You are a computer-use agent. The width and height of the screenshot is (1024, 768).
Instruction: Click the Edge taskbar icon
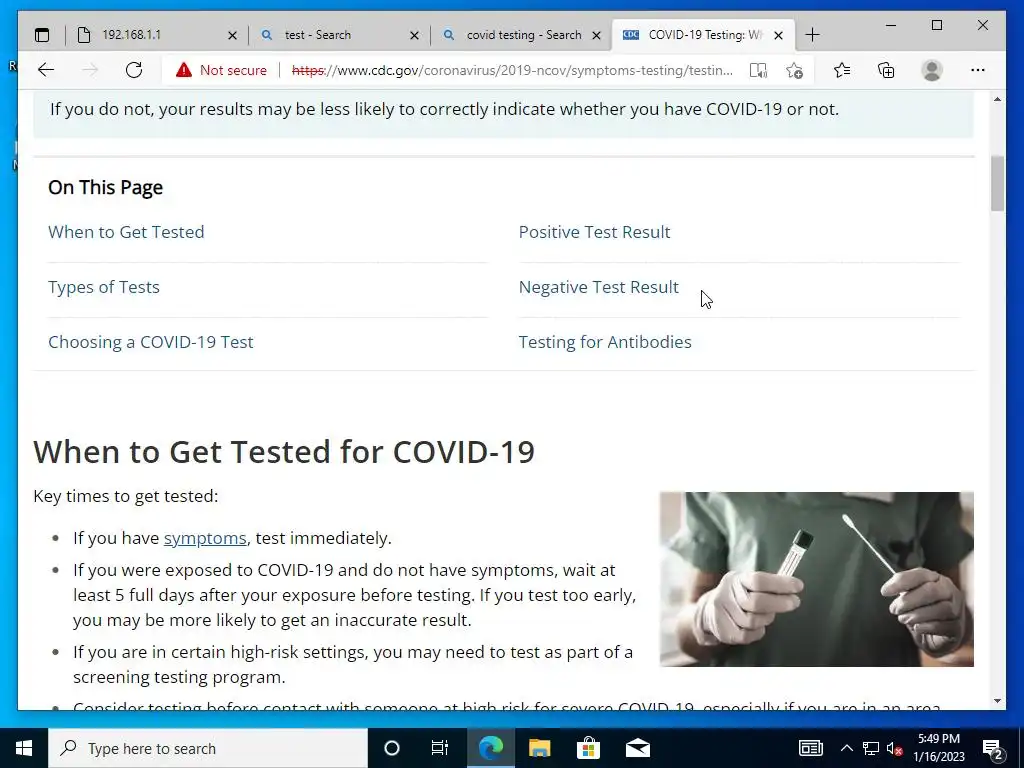tap(490, 748)
